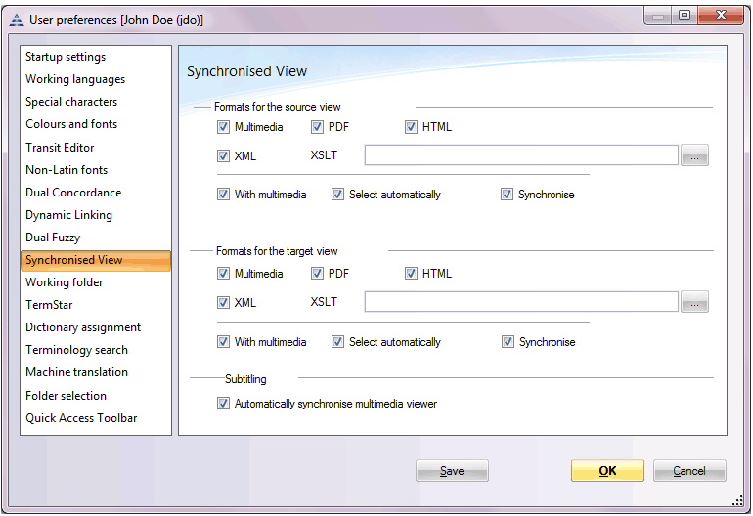Click the target view XSLT path field
This screenshot has height=516, width=753.
[x=522, y=302]
